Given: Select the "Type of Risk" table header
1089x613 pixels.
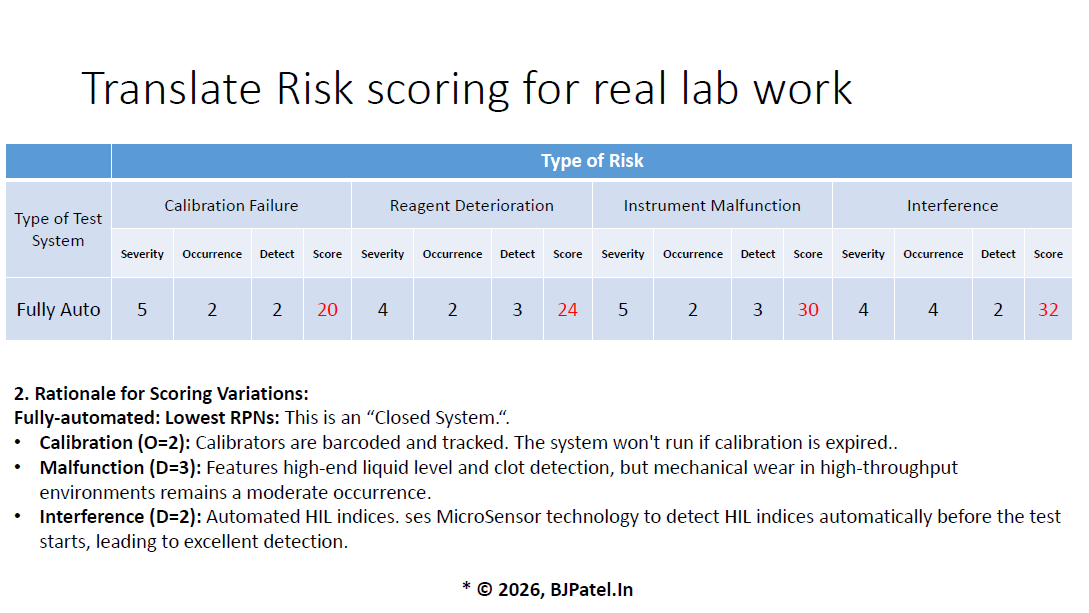Looking at the screenshot, I should pyautogui.click(x=592, y=161).
